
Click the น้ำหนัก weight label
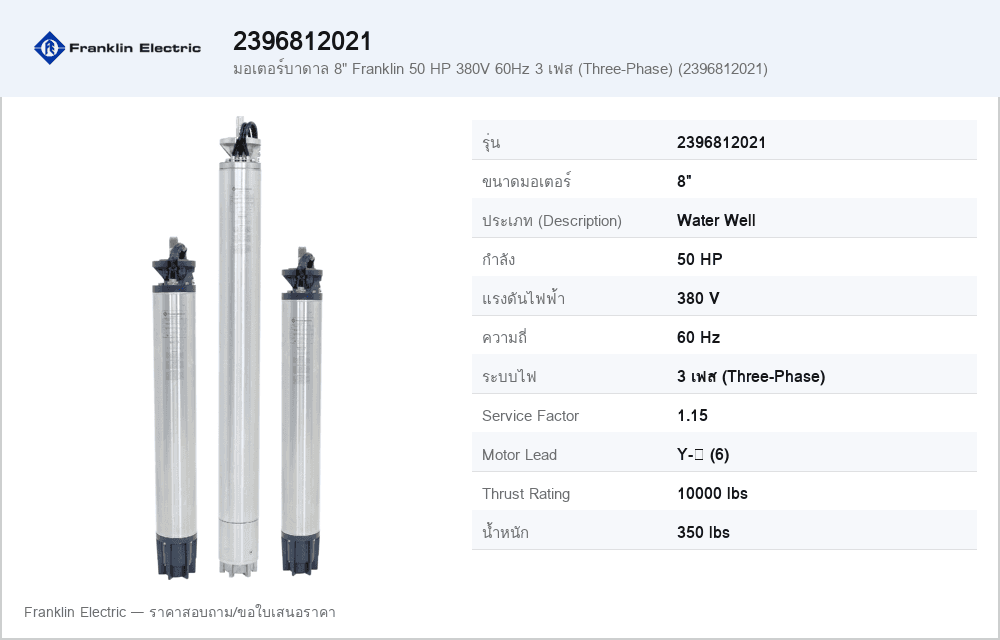click(x=505, y=532)
